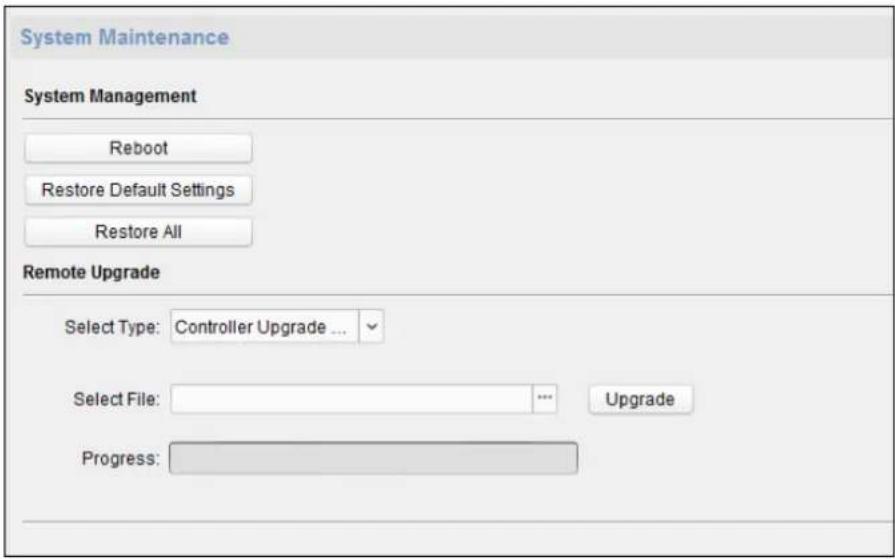Viewport: 895px width, 559px height.
Task: Open the Select Type combo box
Action: tap(277, 327)
